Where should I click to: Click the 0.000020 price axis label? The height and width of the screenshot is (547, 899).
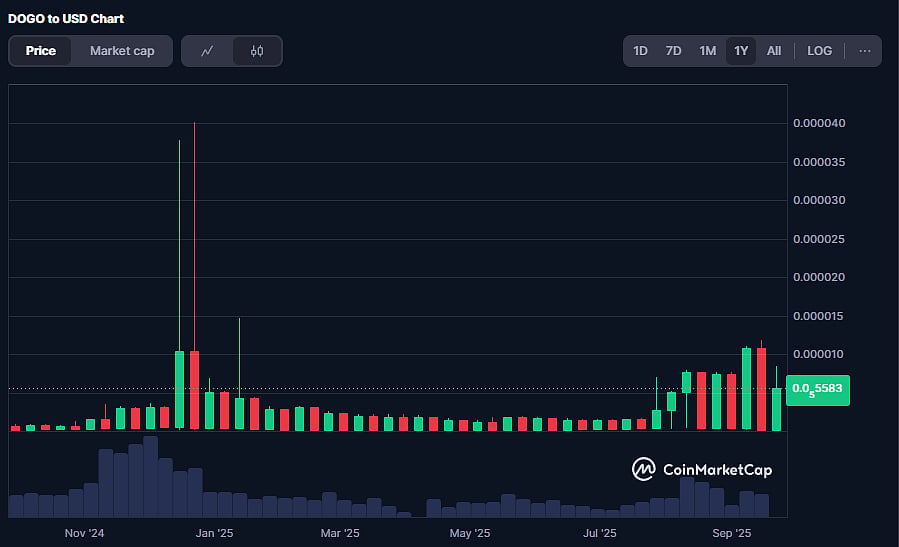(819, 277)
